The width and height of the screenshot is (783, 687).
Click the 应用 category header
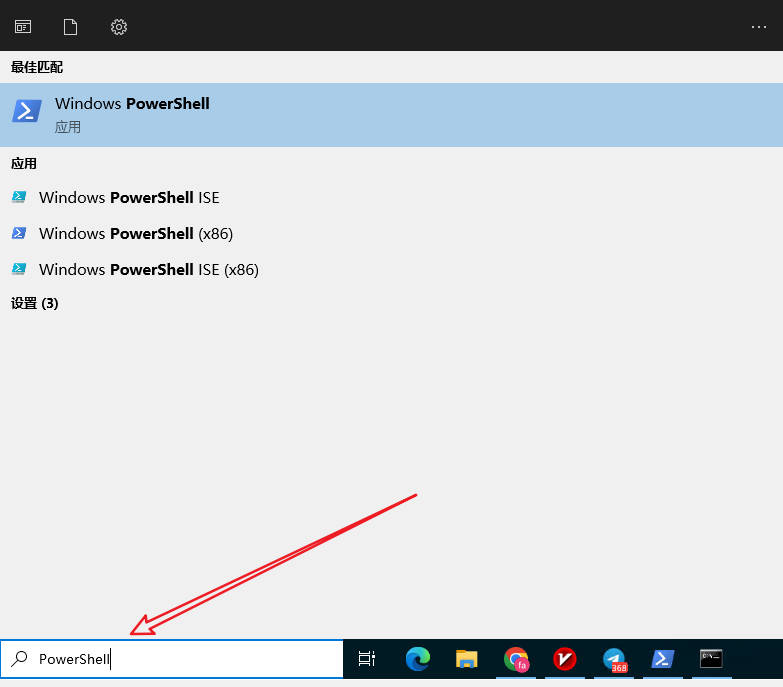click(x=24, y=163)
